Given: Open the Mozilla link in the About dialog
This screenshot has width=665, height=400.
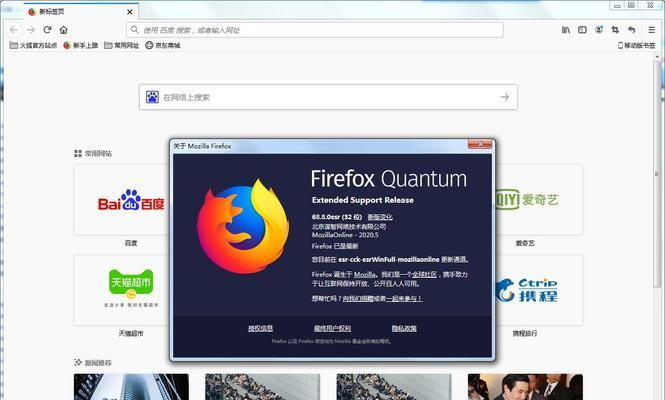Looking at the screenshot, I should [365, 274].
